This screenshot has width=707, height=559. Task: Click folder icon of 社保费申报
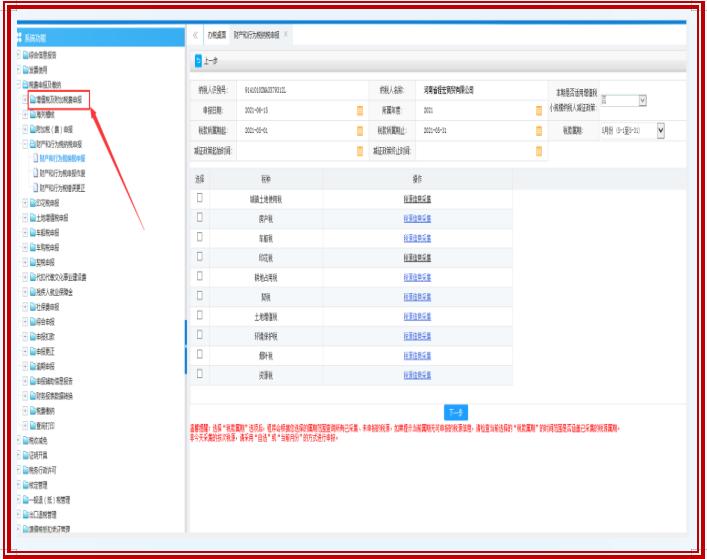click(32, 307)
